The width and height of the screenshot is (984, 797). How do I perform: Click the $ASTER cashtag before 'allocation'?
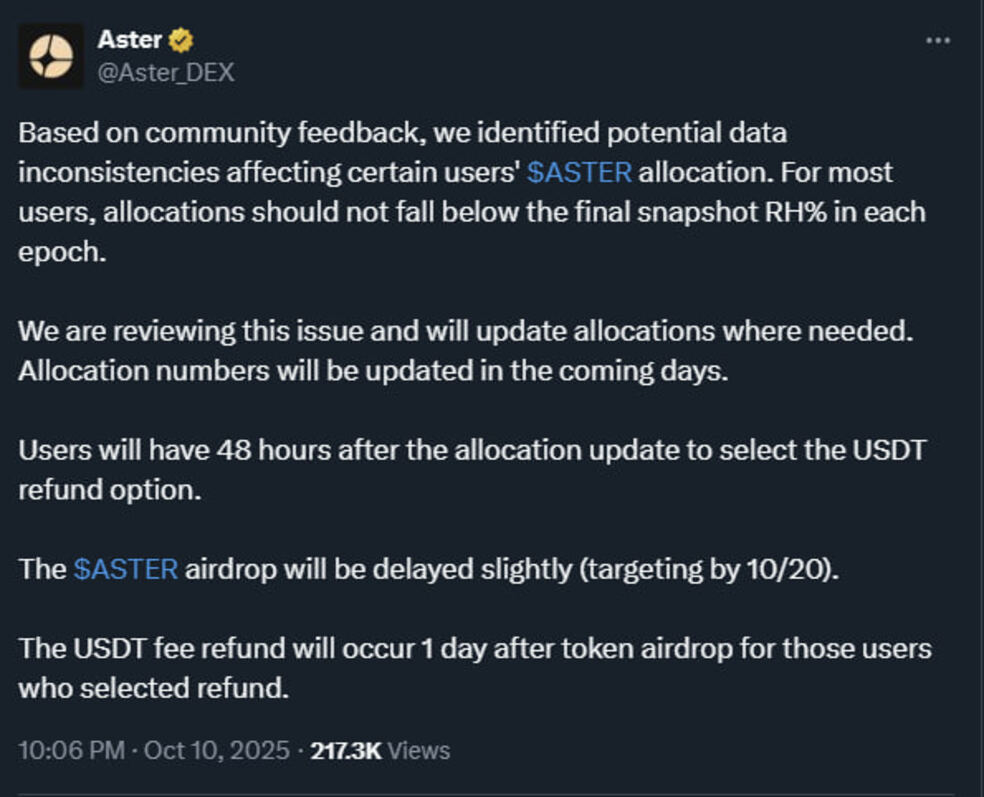[x=579, y=172]
